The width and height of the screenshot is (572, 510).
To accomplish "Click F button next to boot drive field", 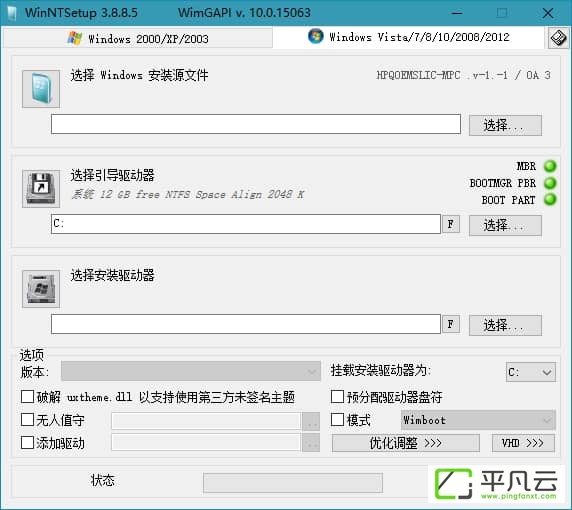I will 451,224.
